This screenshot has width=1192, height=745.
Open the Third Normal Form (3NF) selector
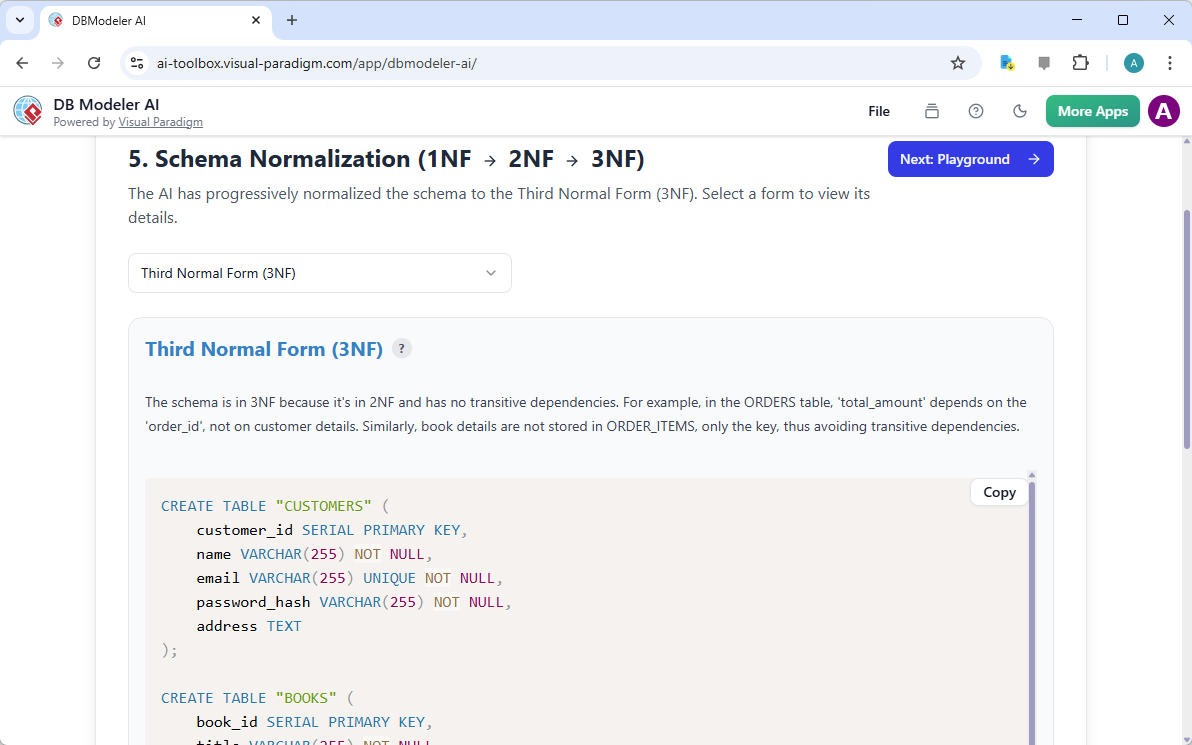click(x=319, y=273)
